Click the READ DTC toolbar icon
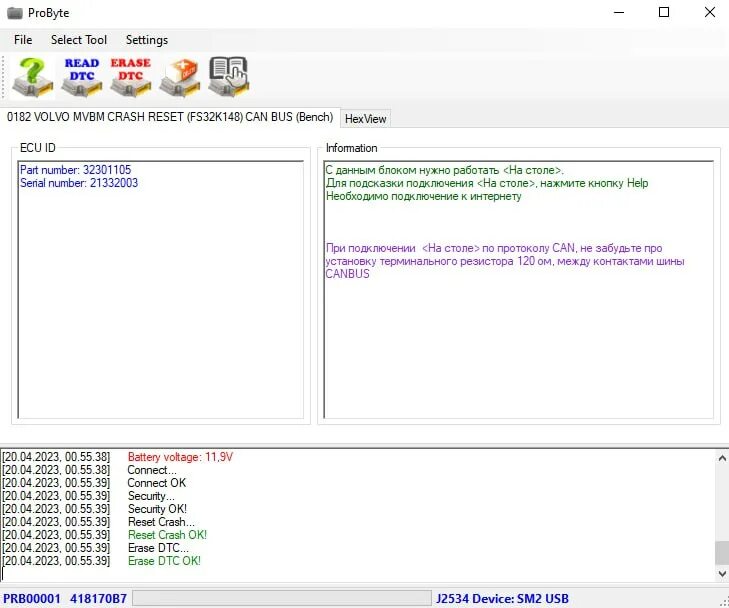The width and height of the screenshot is (729, 608). (82, 77)
